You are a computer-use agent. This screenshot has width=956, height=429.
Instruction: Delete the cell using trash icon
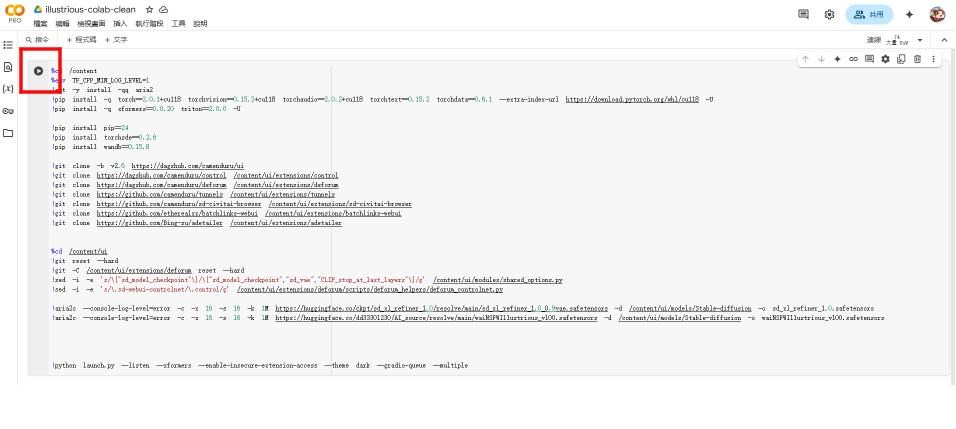coord(917,59)
